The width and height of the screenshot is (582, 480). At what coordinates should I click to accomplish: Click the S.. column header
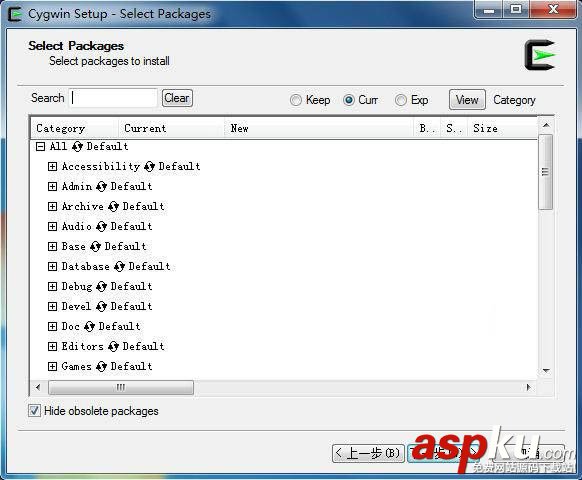(x=454, y=128)
